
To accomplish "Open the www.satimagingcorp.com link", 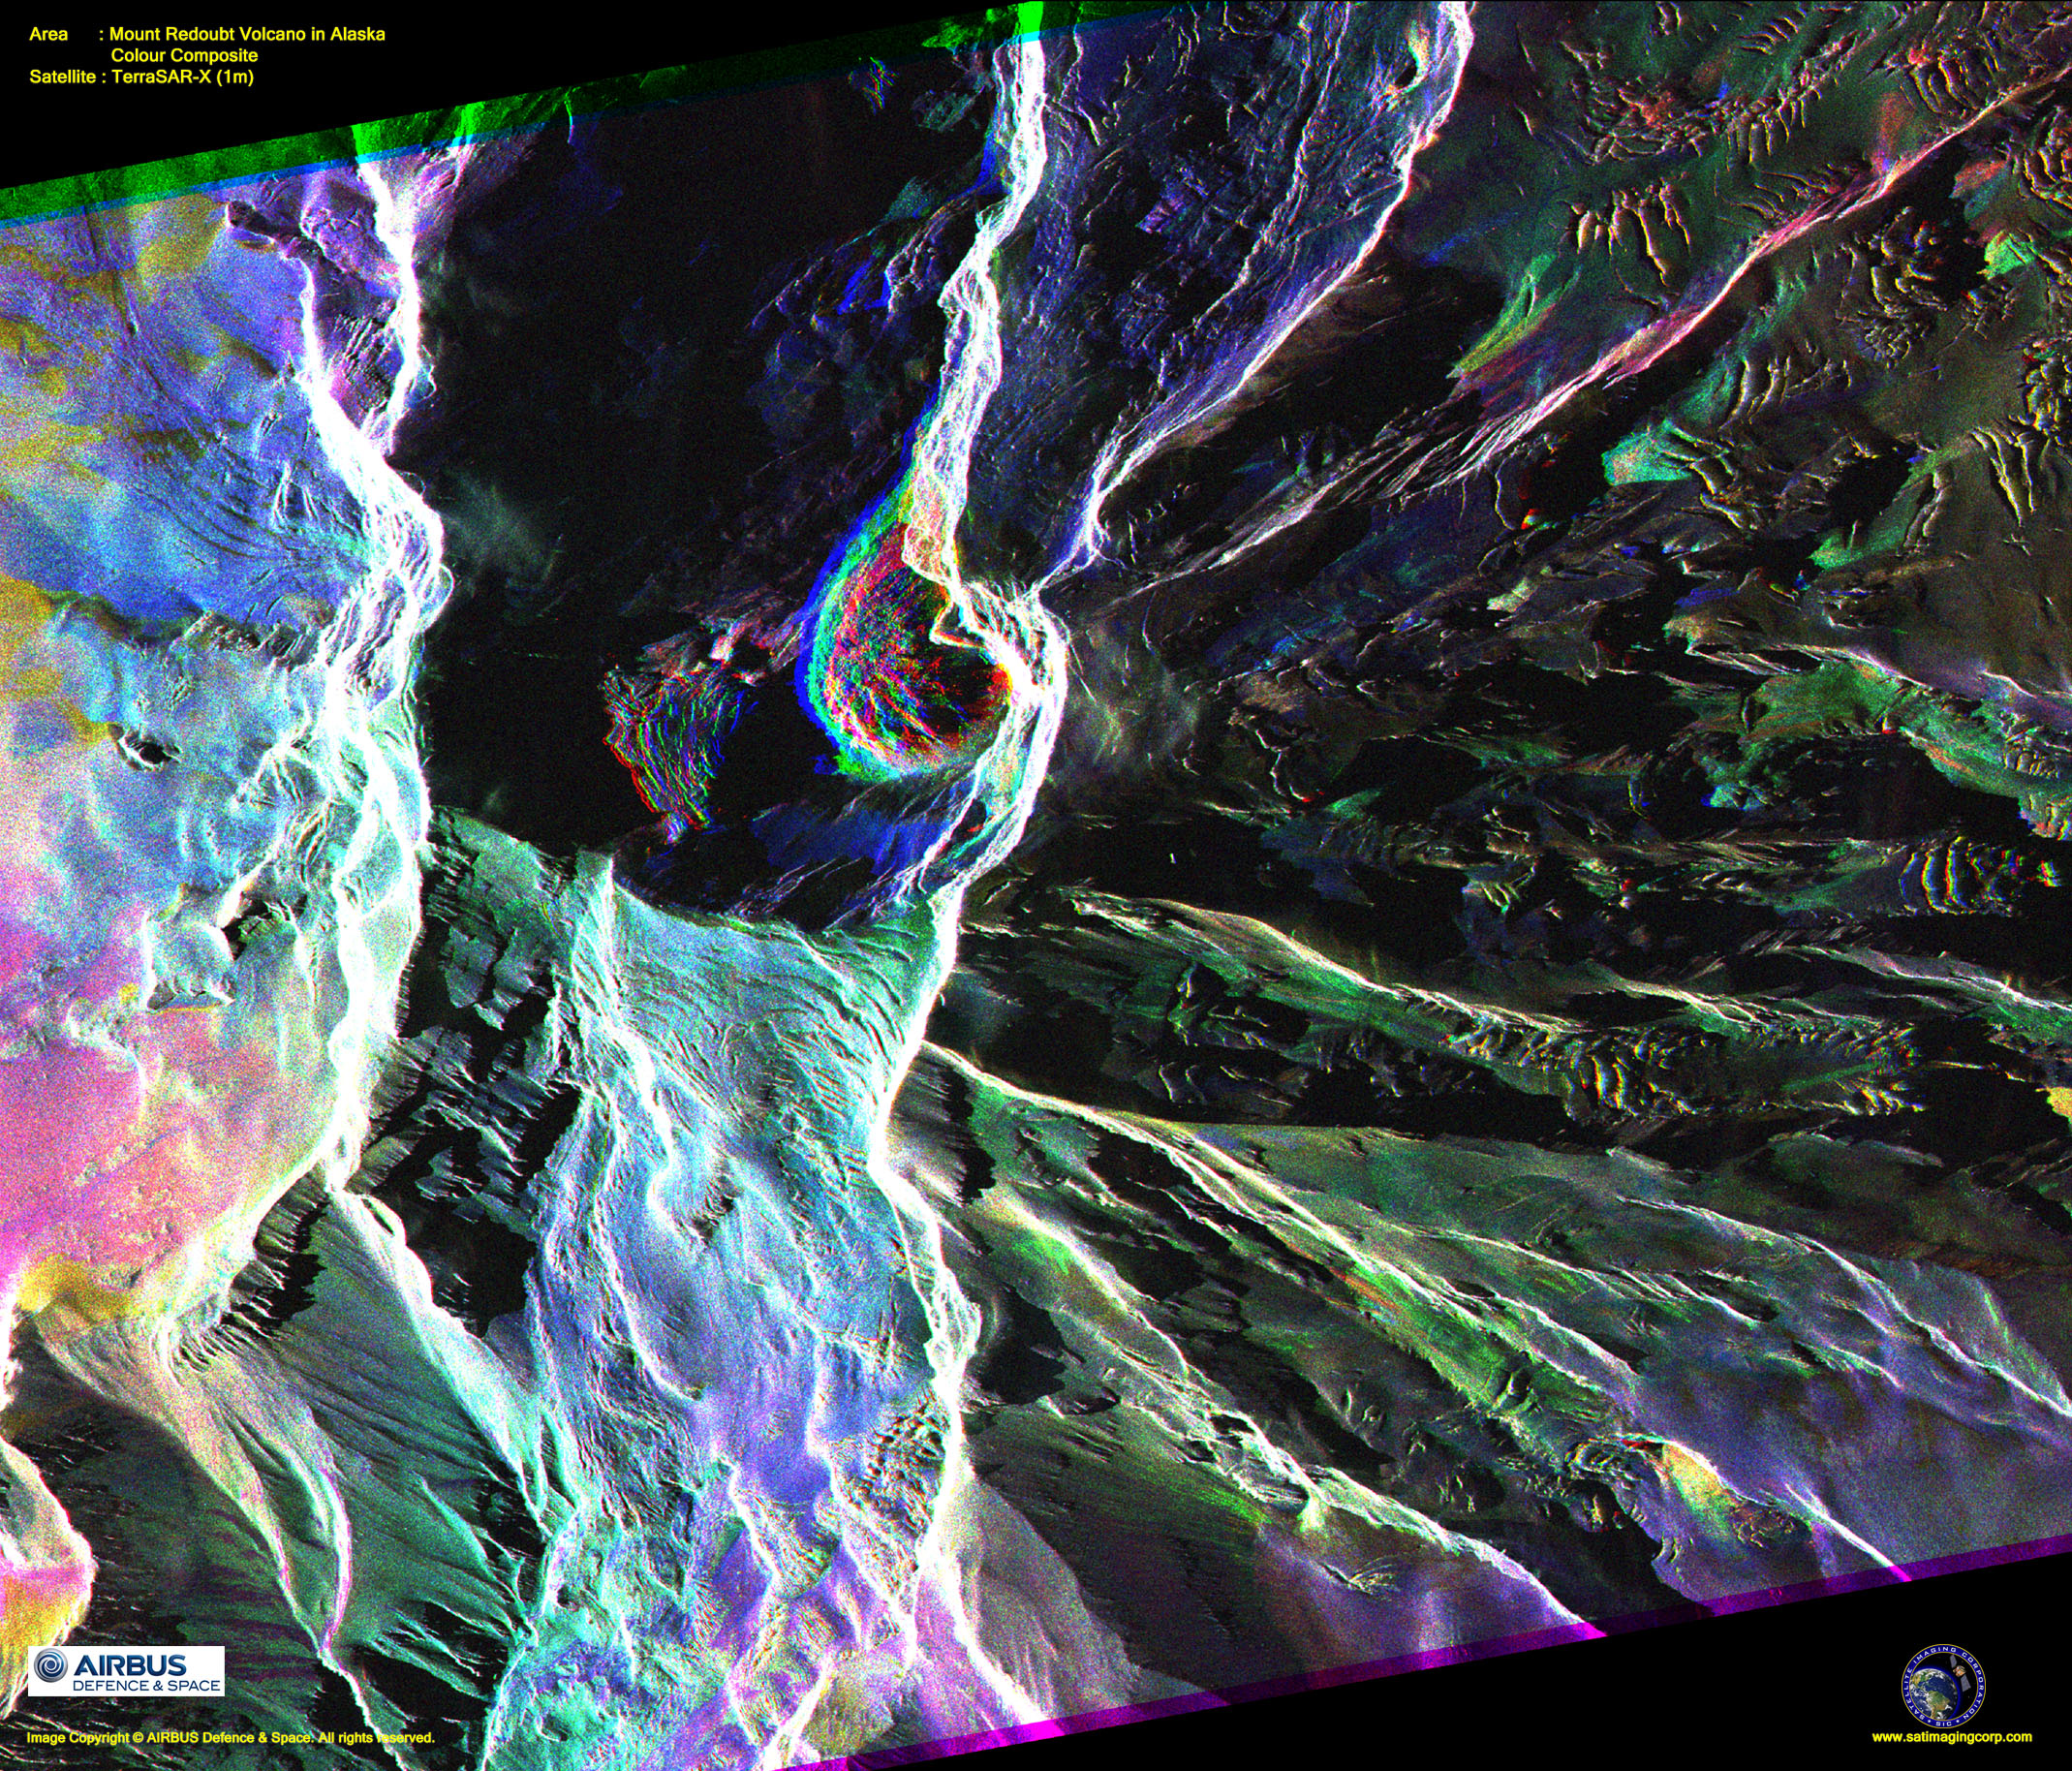I will click(1951, 1737).
